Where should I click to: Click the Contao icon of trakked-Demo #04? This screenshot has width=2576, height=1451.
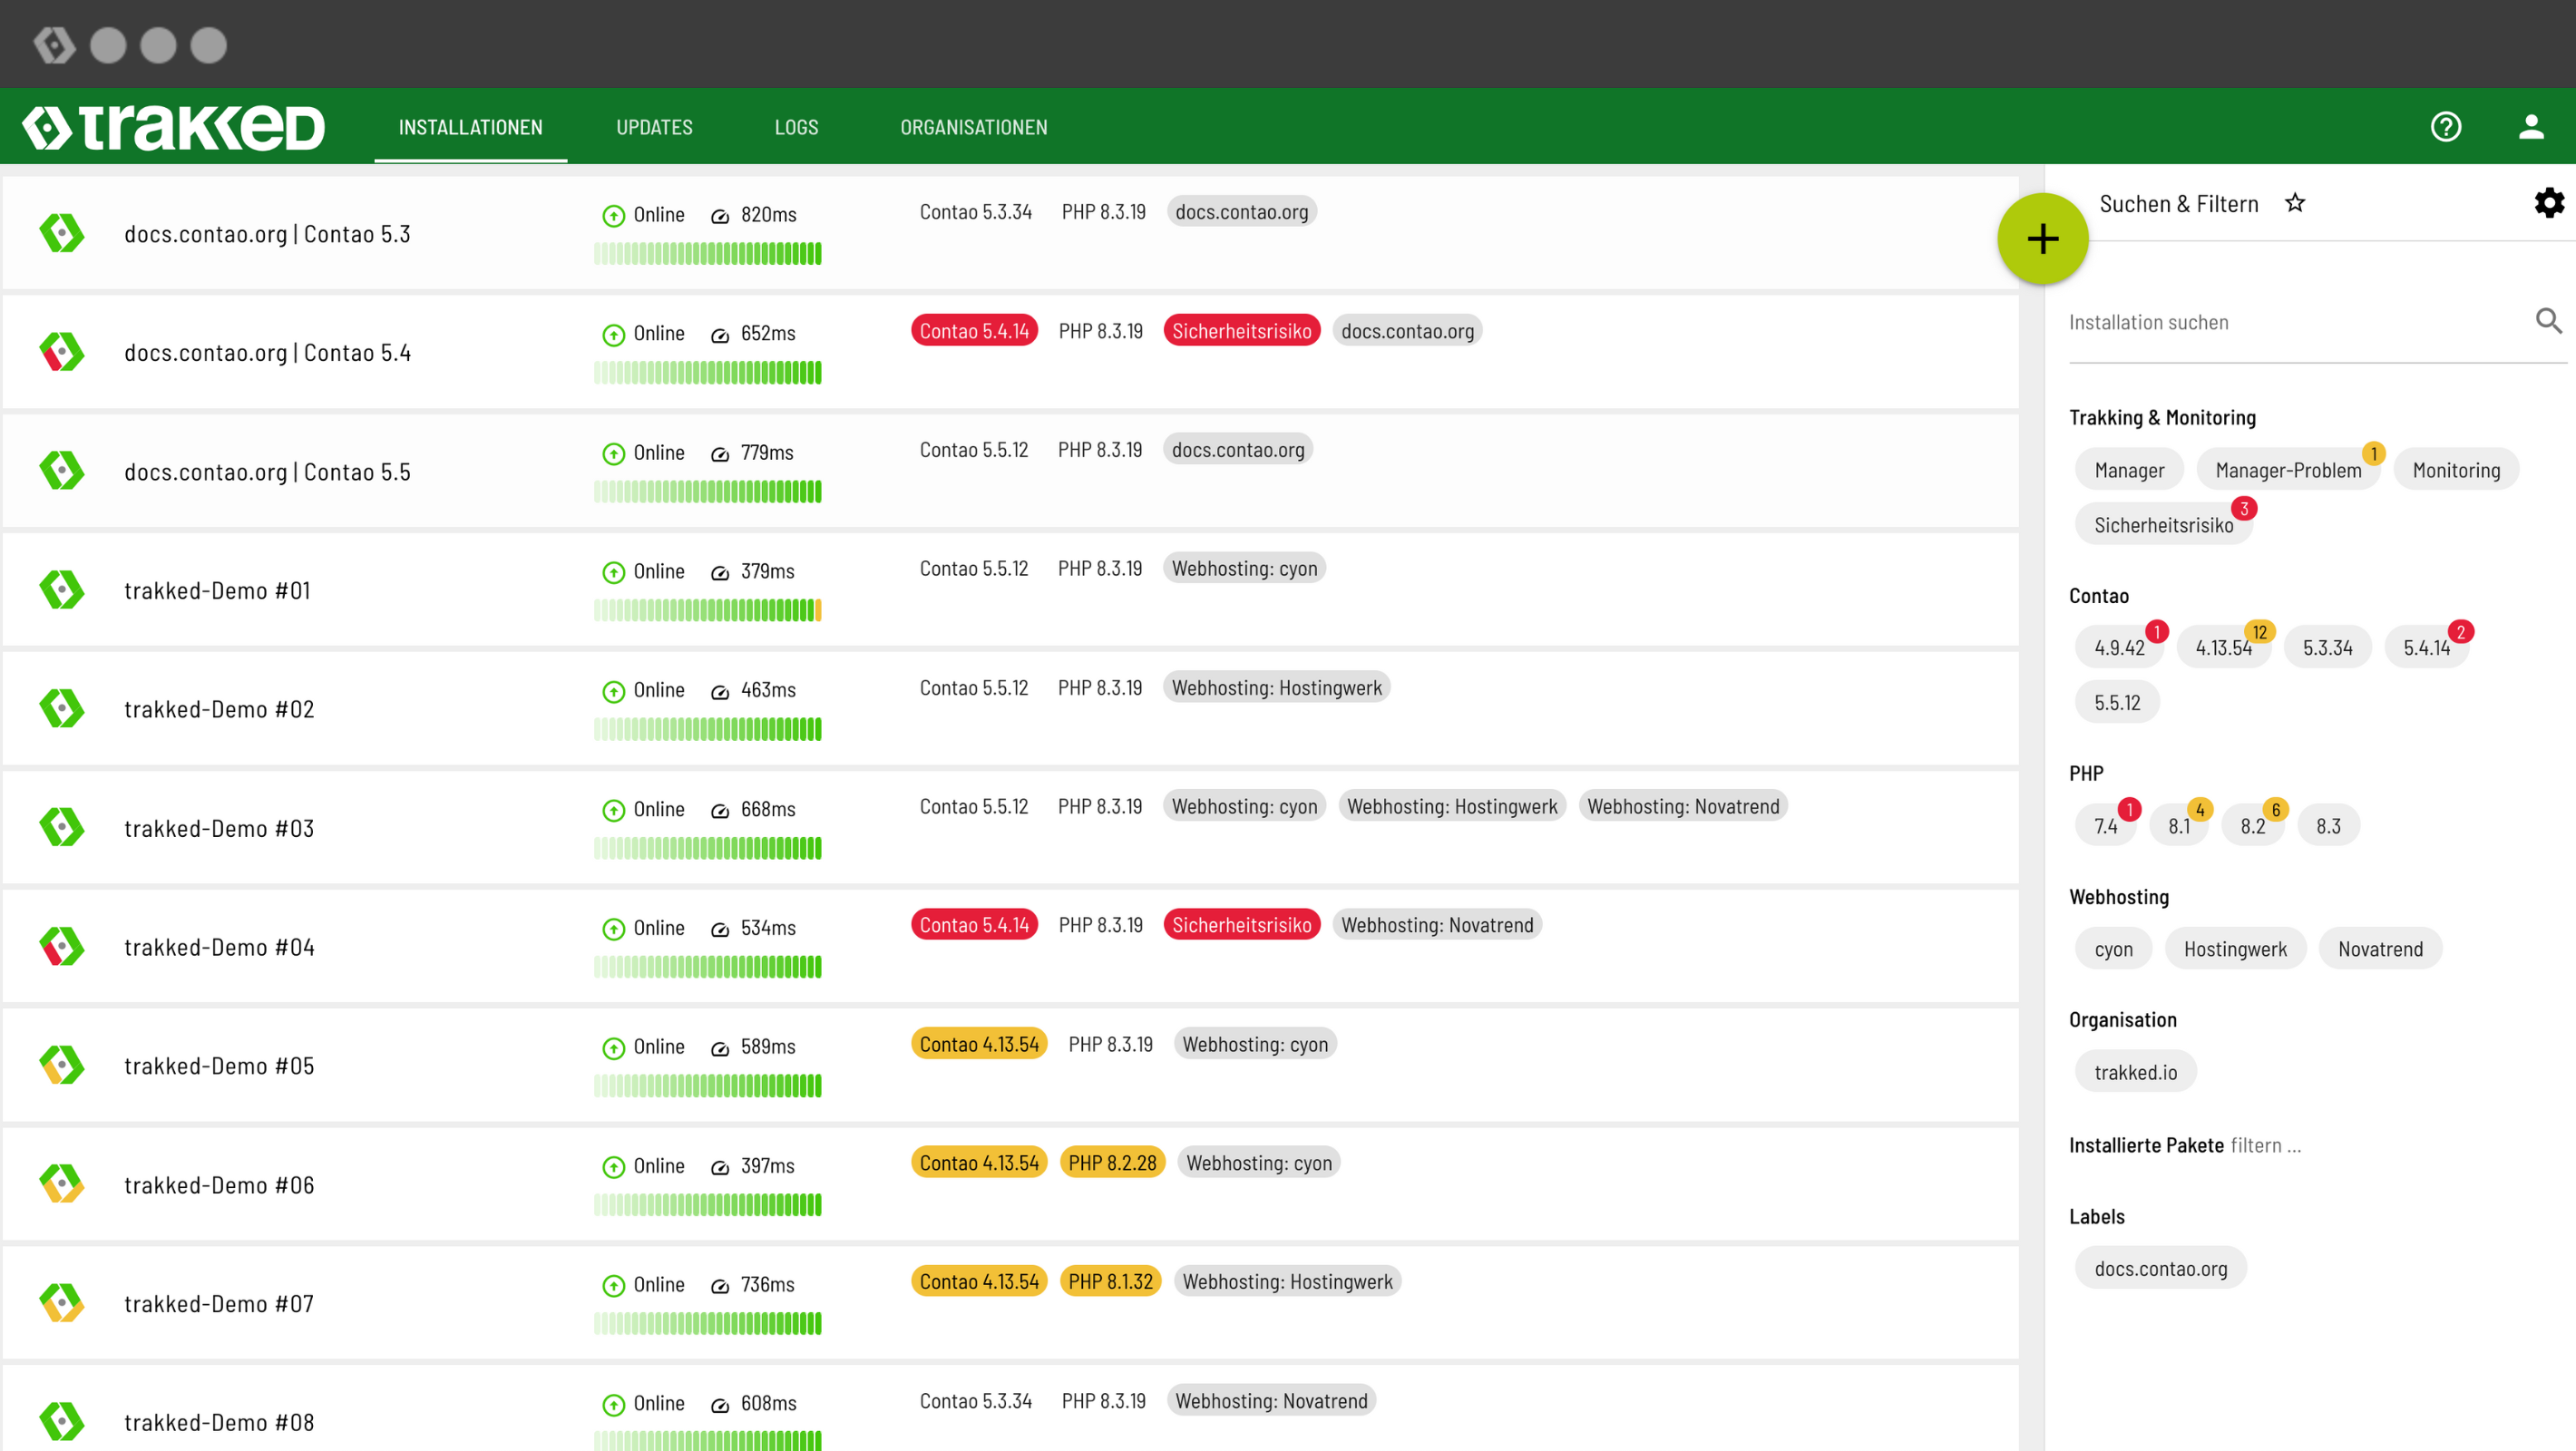point(62,946)
